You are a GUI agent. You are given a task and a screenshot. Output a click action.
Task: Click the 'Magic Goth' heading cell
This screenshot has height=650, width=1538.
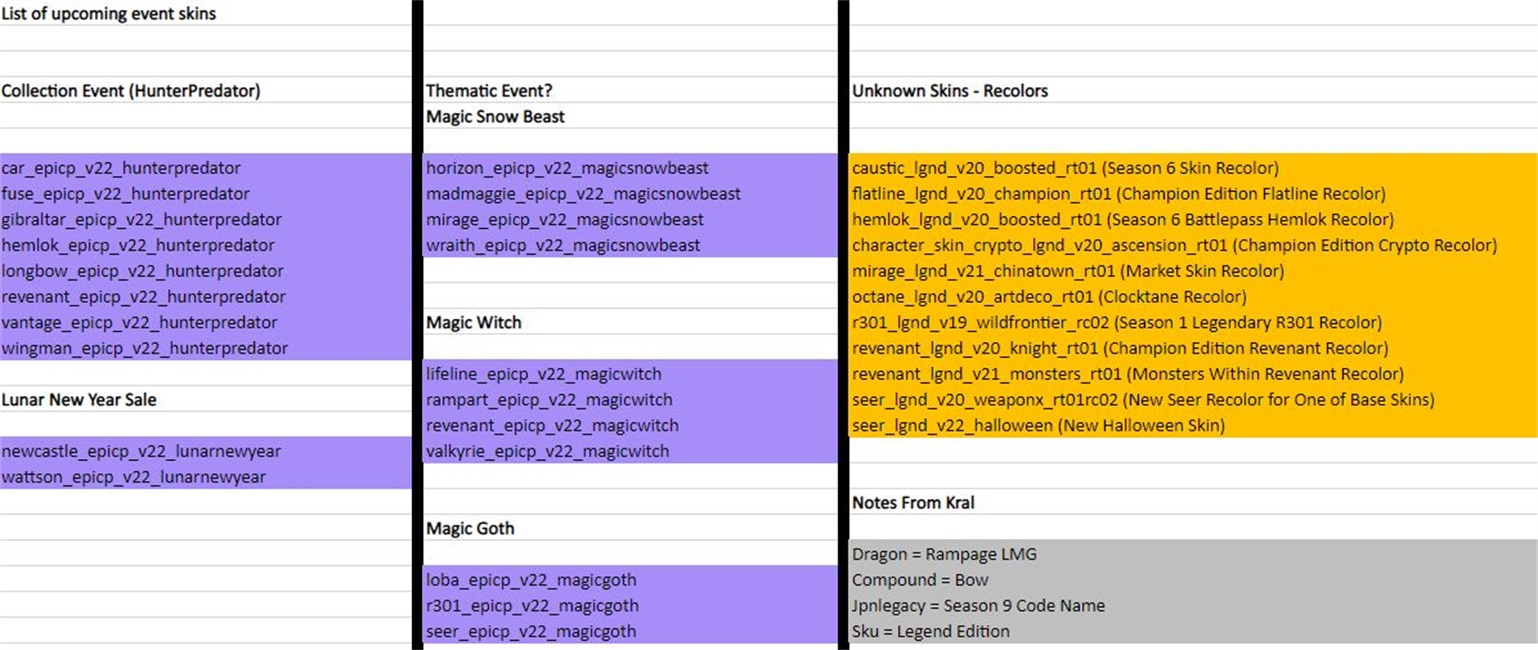point(470,528)
